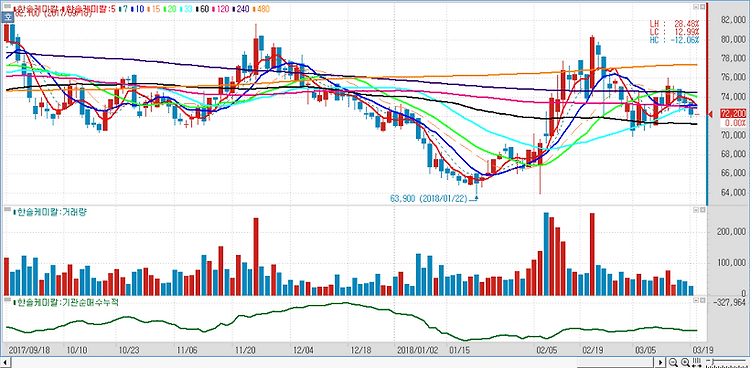Screen dimensions: 750x368
Task: Click the LH : 28.48% text
Action: click(674, 23)
